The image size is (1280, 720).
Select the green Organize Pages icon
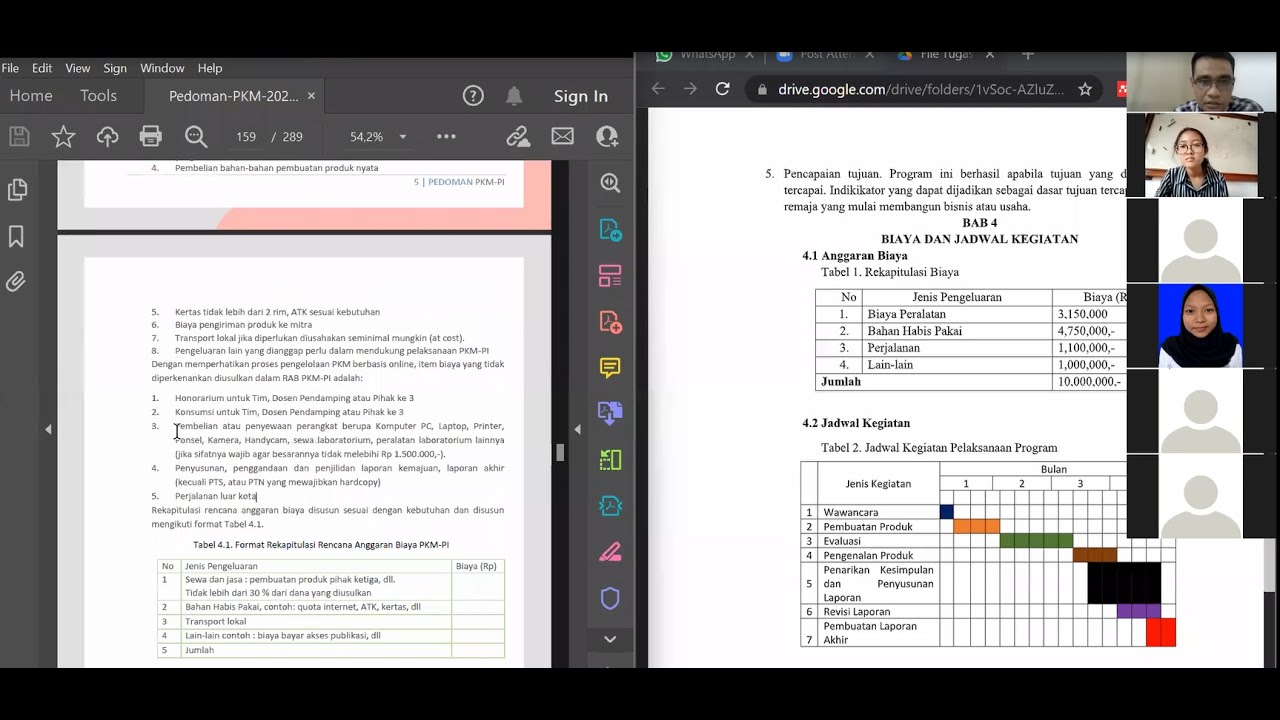point(610,460)
